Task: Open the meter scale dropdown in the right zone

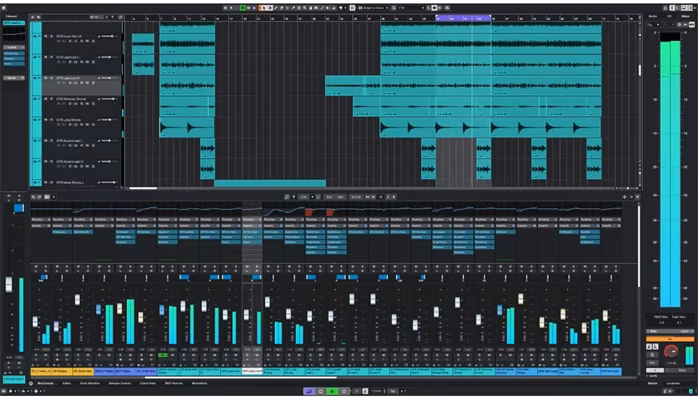Action: click(652, 24)
